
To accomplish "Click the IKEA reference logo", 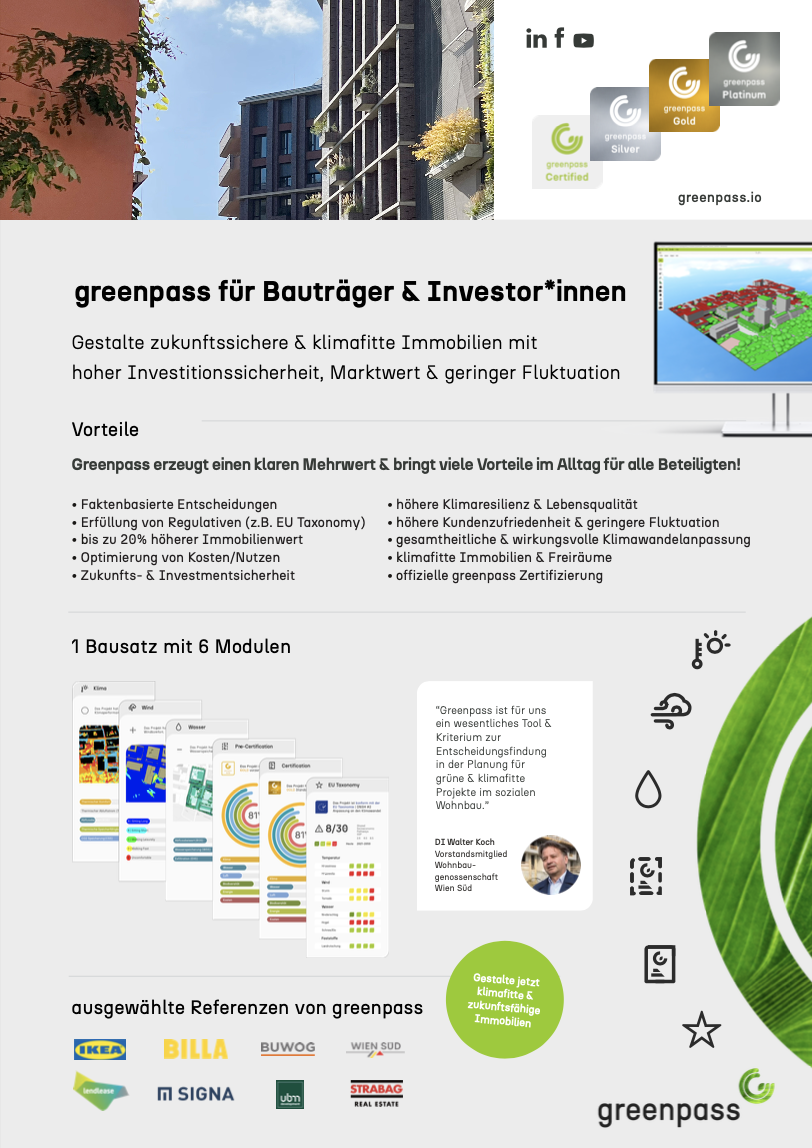I will (x=100, y=1049).
